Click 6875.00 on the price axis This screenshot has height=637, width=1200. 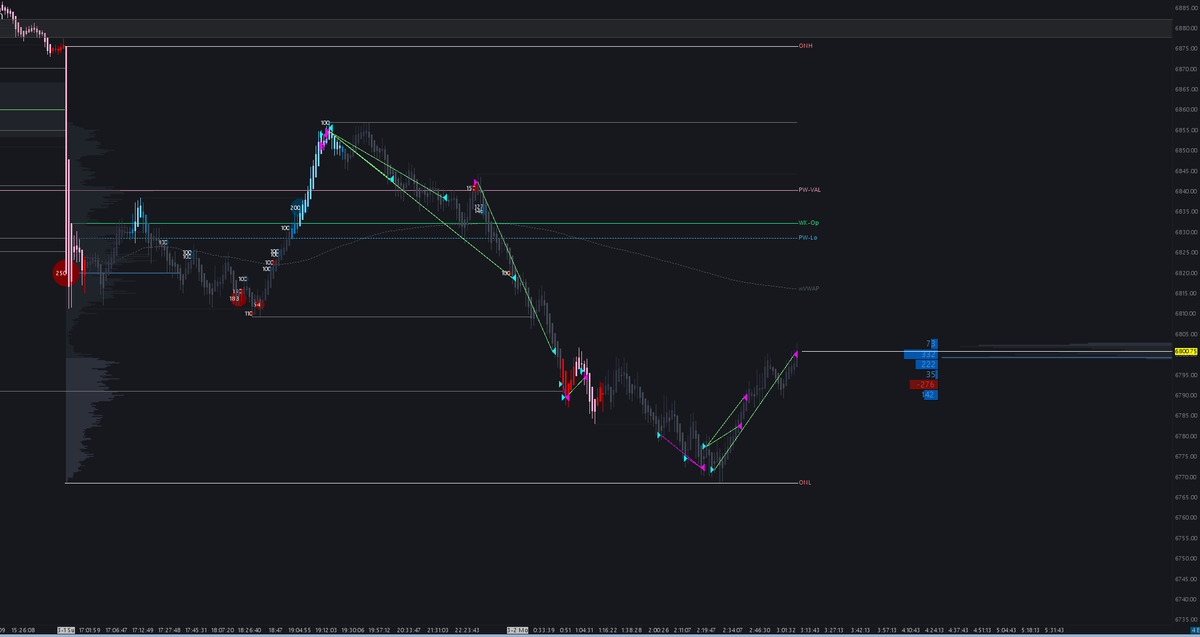pos(1186,48)
